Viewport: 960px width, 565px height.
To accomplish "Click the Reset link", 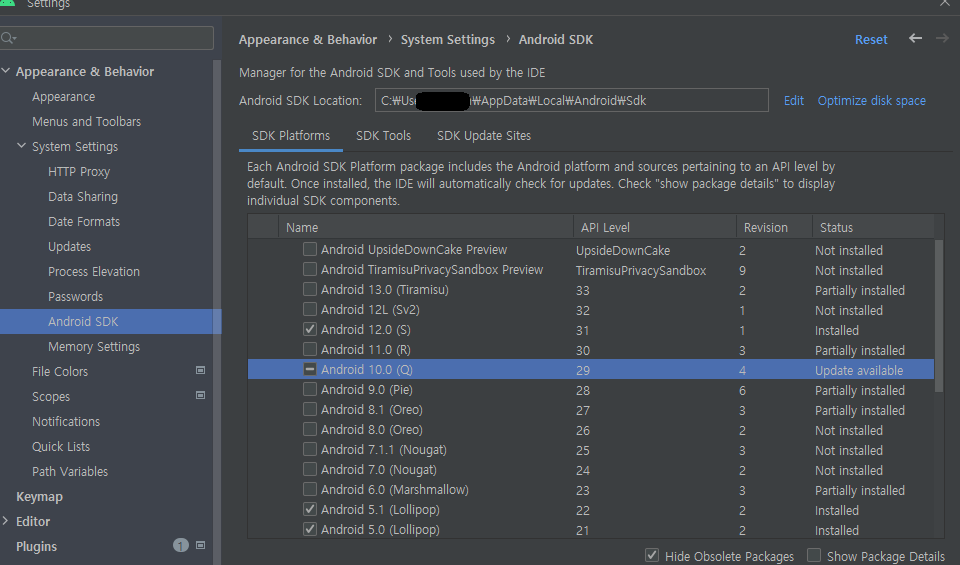I will 871,40.
